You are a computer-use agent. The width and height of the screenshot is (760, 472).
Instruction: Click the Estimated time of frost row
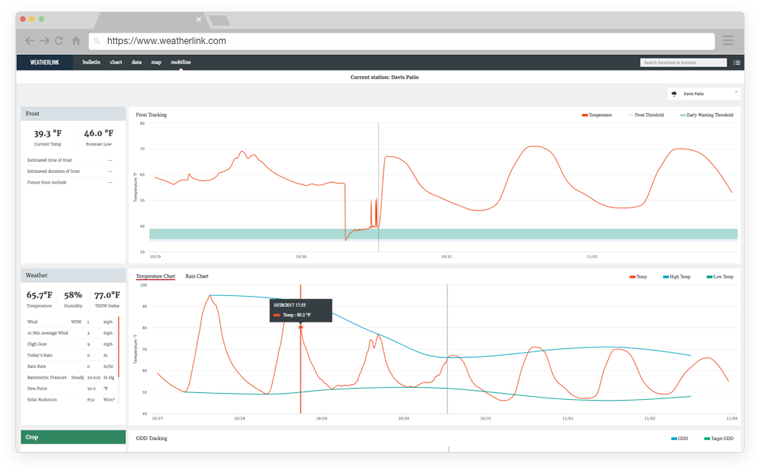click(x=70, y=160)
